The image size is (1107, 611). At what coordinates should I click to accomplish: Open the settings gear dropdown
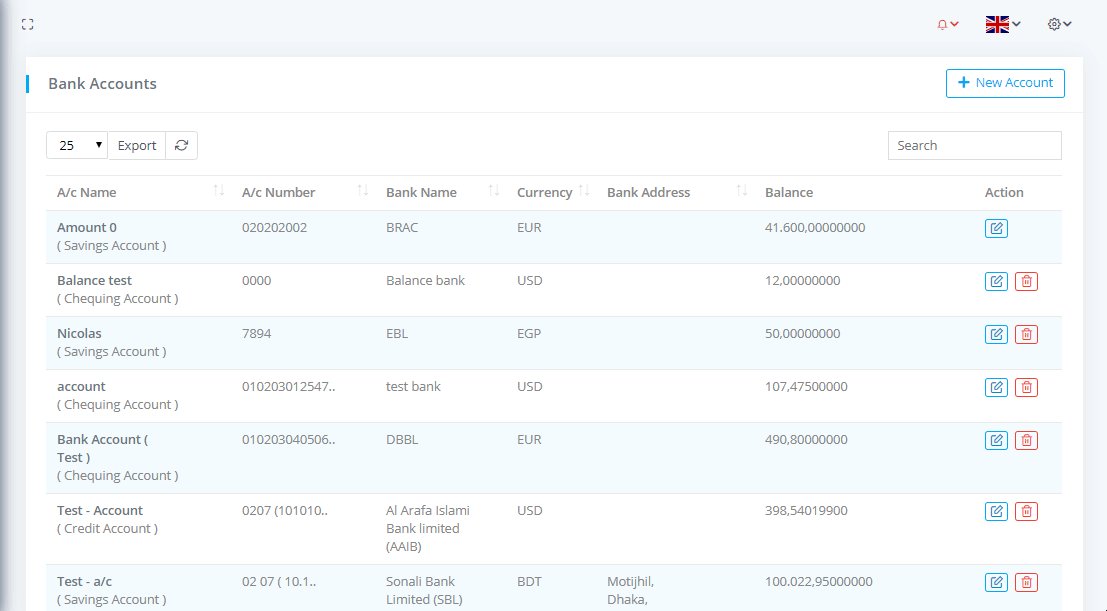coord(1059,24)
